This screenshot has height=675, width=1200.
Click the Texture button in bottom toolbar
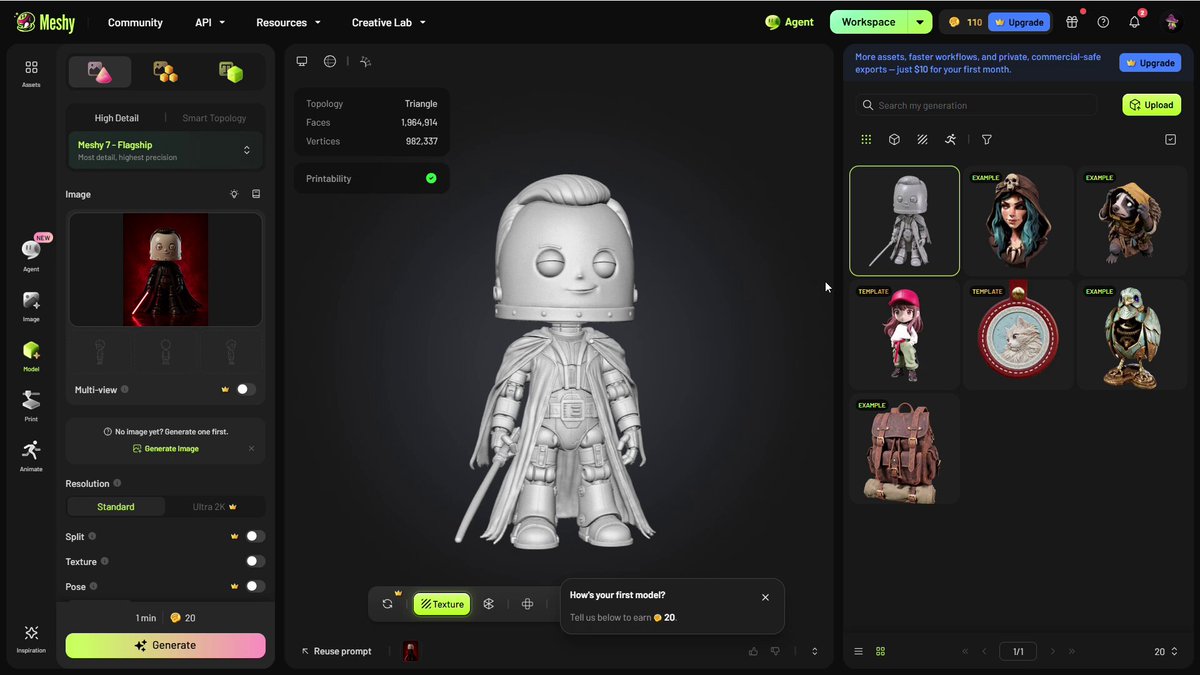[x=442, y=604]
